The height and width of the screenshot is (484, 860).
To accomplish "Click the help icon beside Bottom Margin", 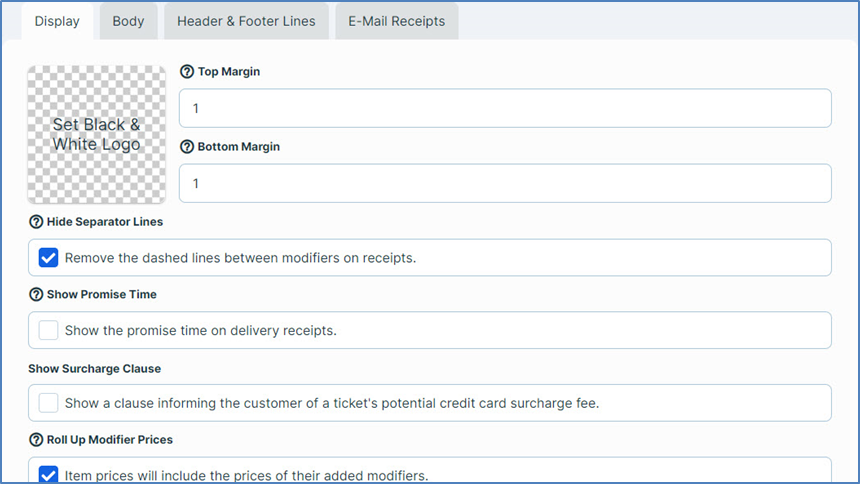I will (186, 147).
